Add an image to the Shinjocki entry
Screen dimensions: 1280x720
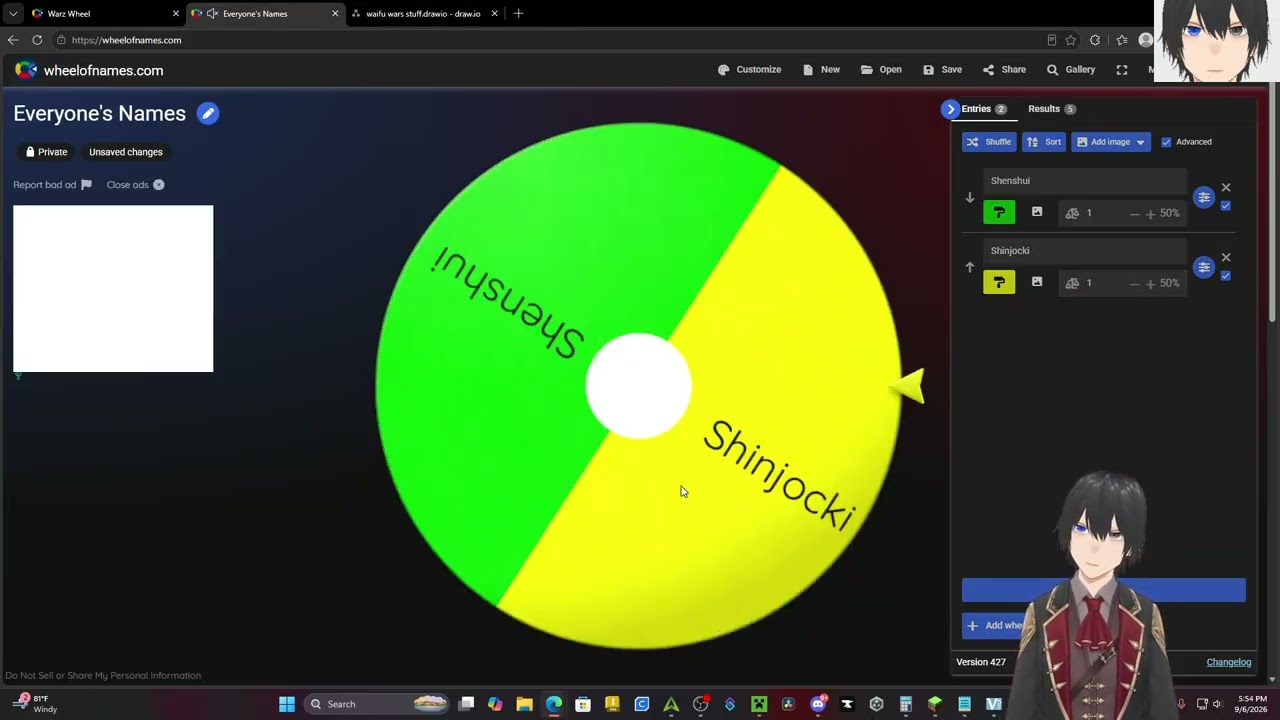point(1037,282)
